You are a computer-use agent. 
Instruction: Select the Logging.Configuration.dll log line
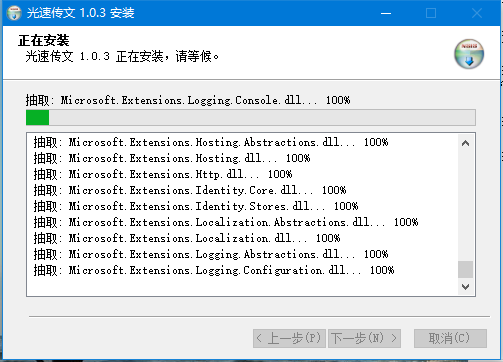tap(214, 270)
